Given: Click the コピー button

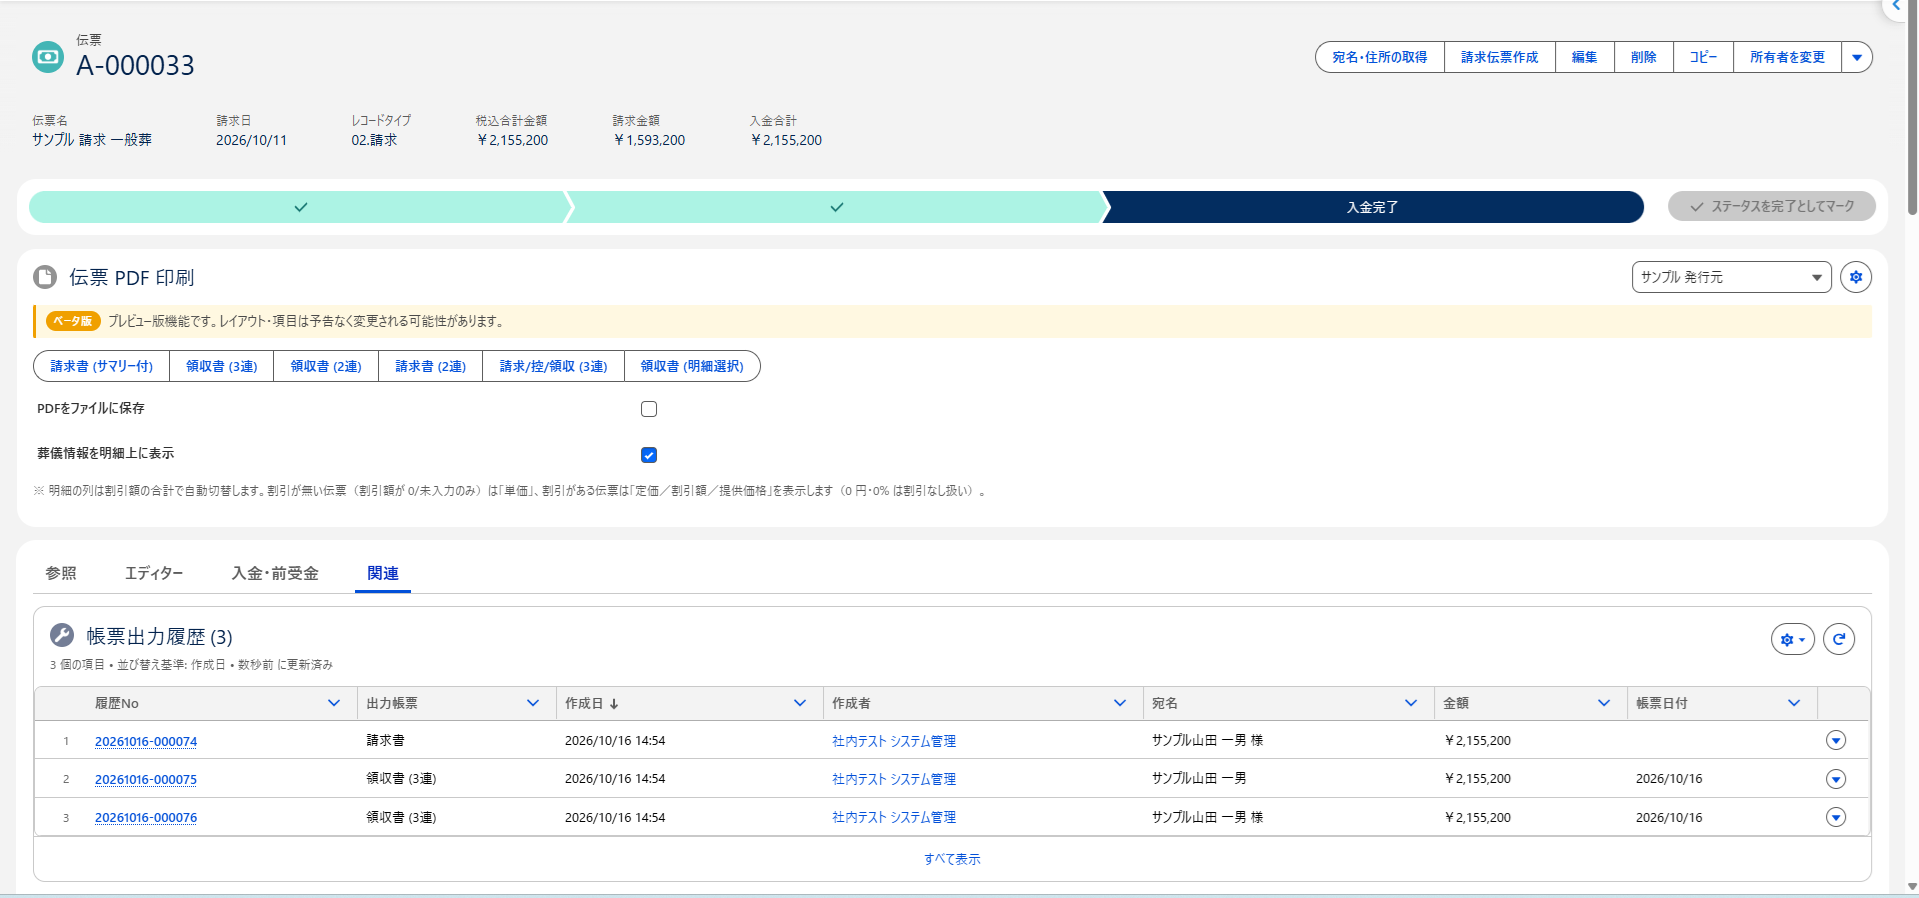Looking at the screenshot, I should [1703, 57].
